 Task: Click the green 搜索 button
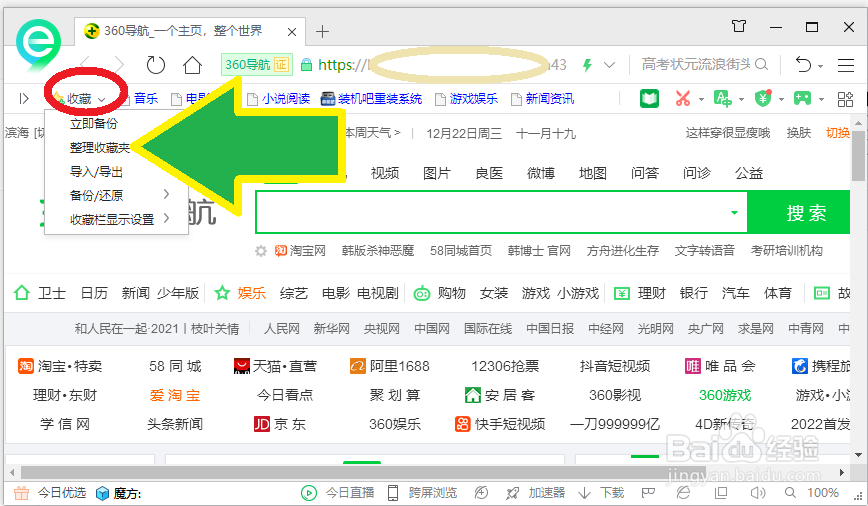click(799, 213)
